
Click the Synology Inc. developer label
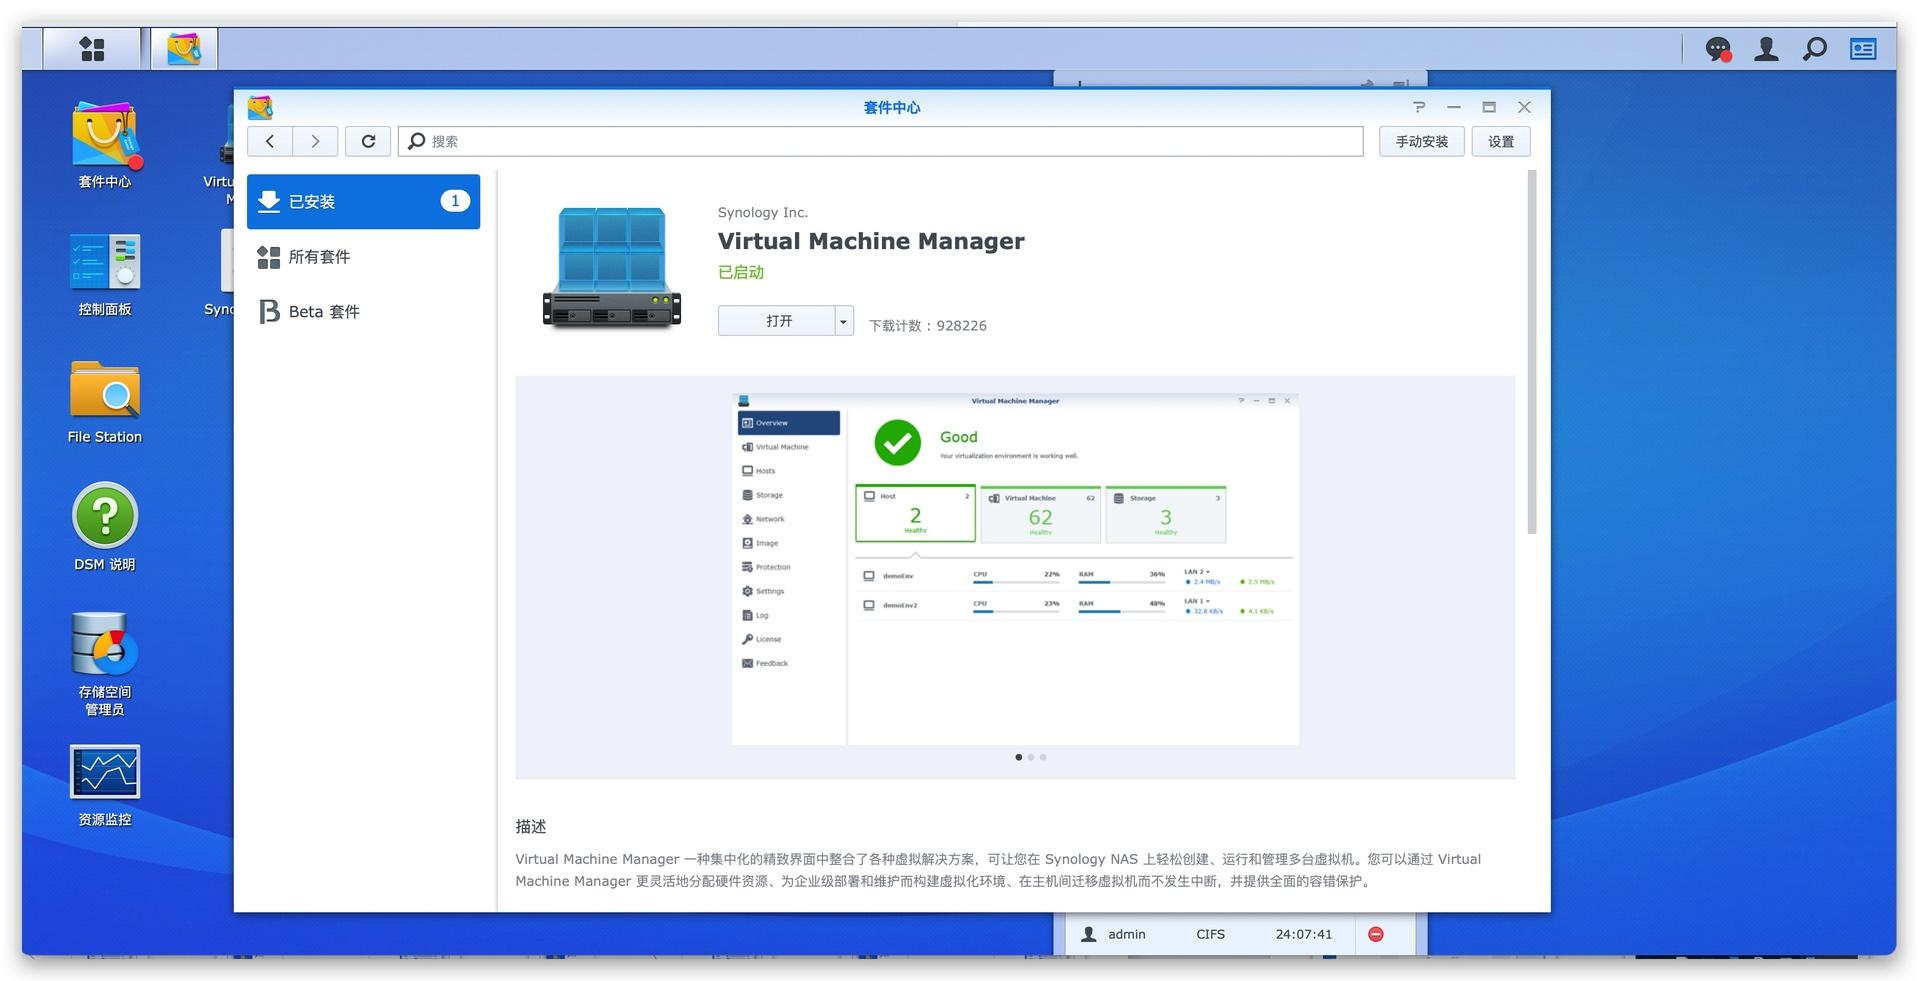(763, 212)
